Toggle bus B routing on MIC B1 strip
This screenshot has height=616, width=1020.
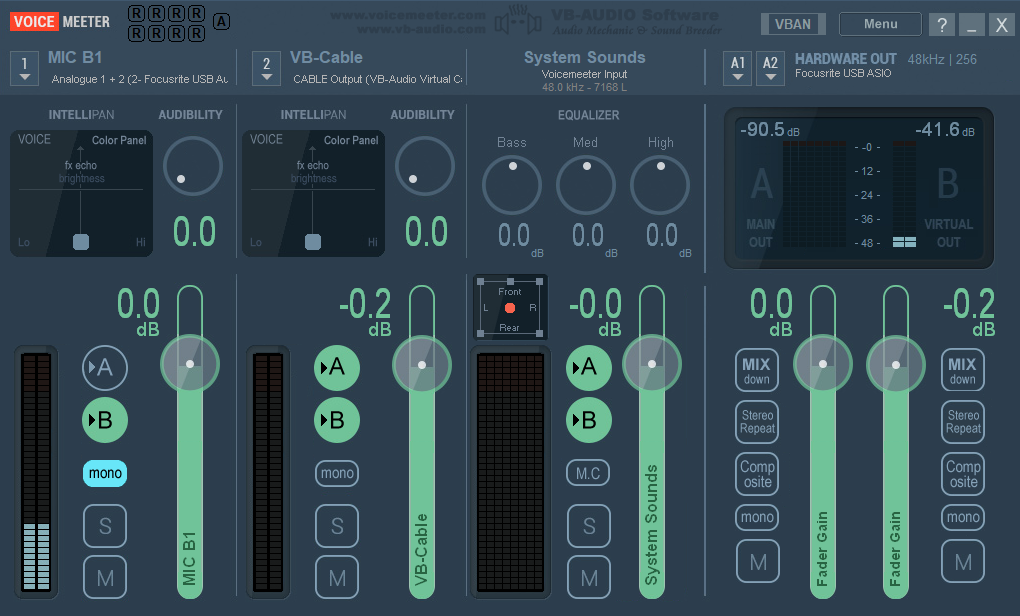105,420
